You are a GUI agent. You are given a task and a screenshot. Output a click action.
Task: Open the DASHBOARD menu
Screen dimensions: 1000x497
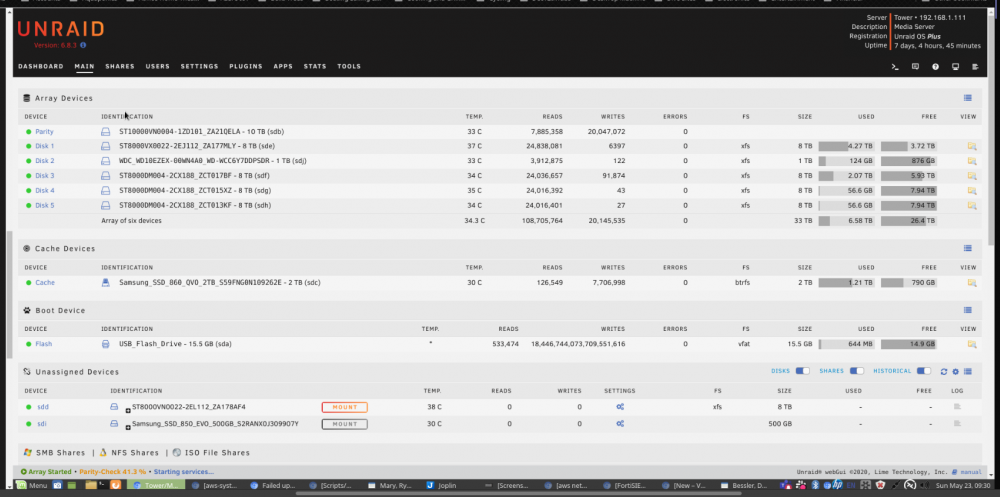click(x=40, y=66)
